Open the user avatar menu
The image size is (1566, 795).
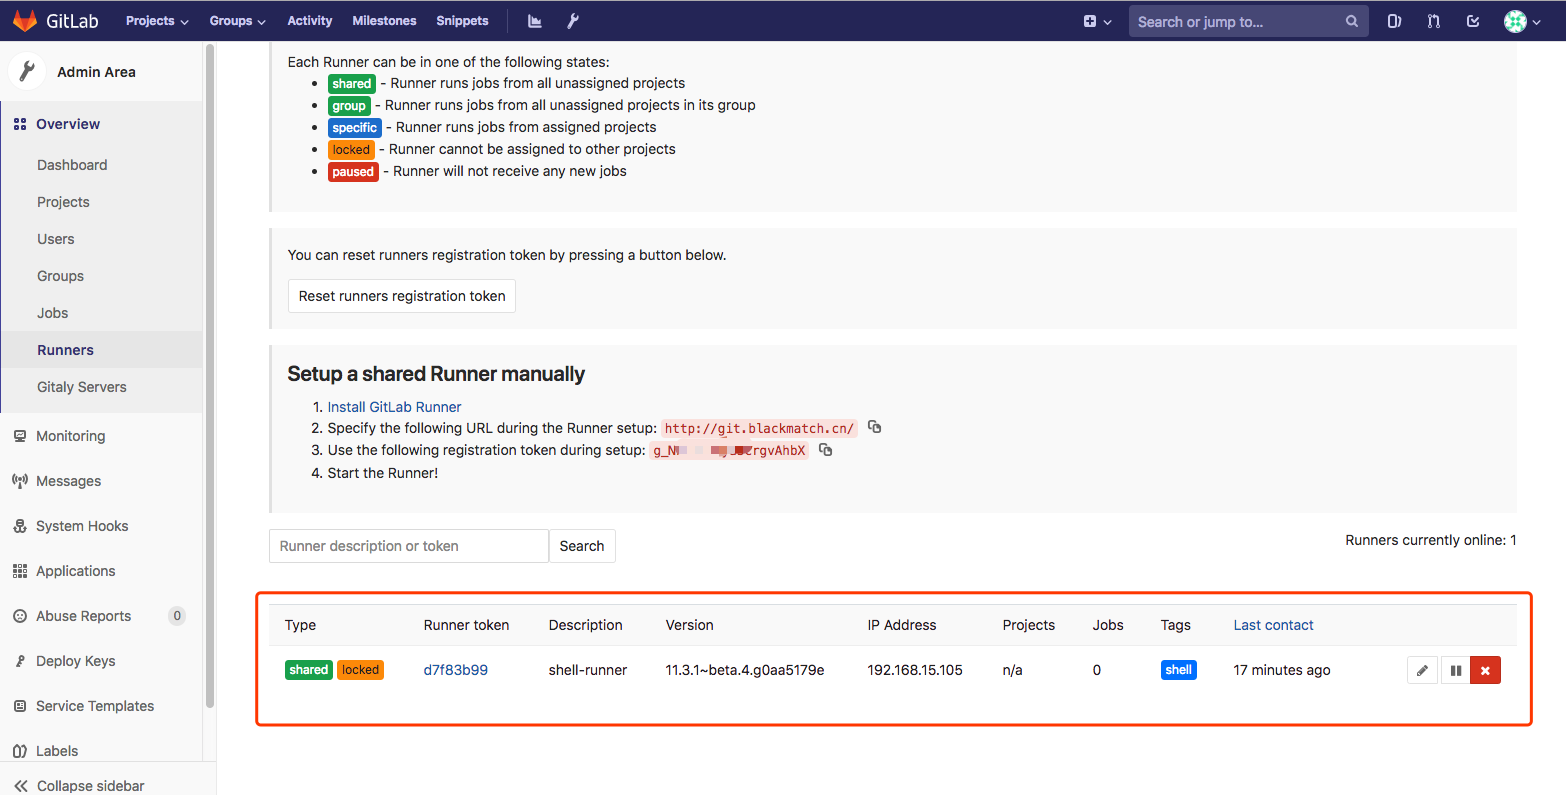[1522, 21]
